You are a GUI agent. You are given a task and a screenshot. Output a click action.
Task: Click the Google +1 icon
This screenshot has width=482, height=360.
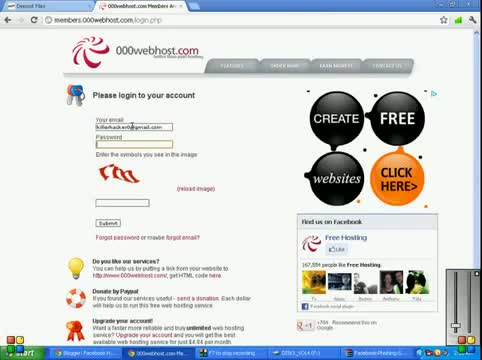pos(305,325)
